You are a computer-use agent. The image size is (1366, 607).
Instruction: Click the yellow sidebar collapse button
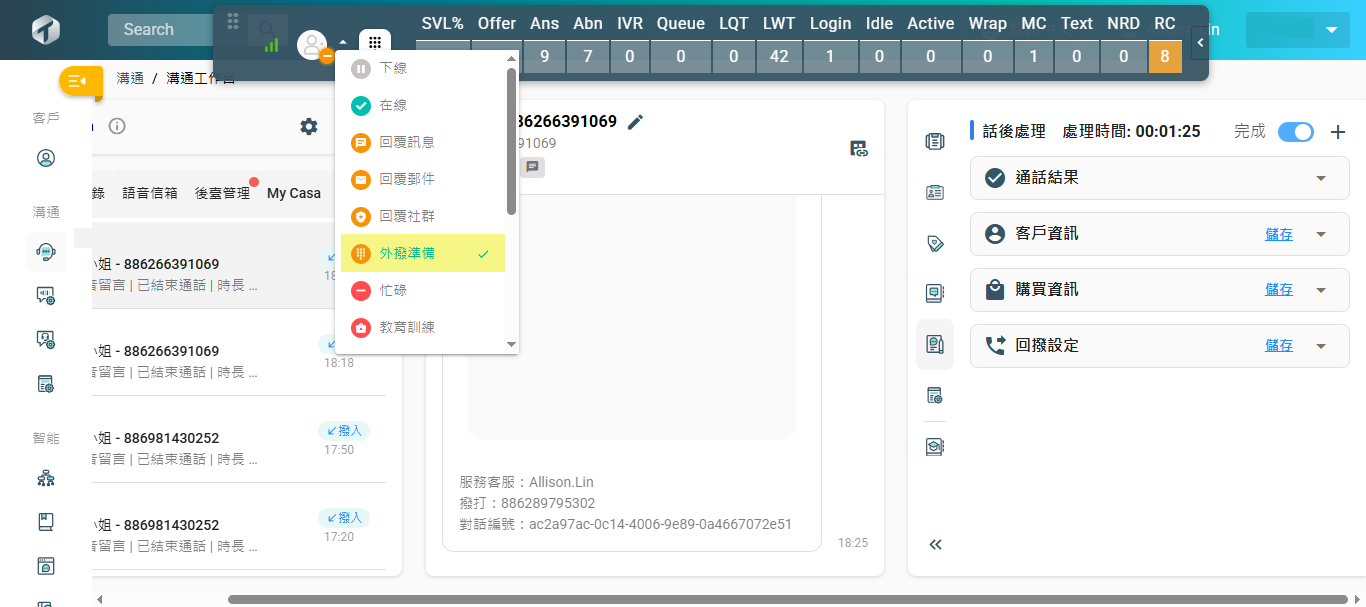[80, 81]
